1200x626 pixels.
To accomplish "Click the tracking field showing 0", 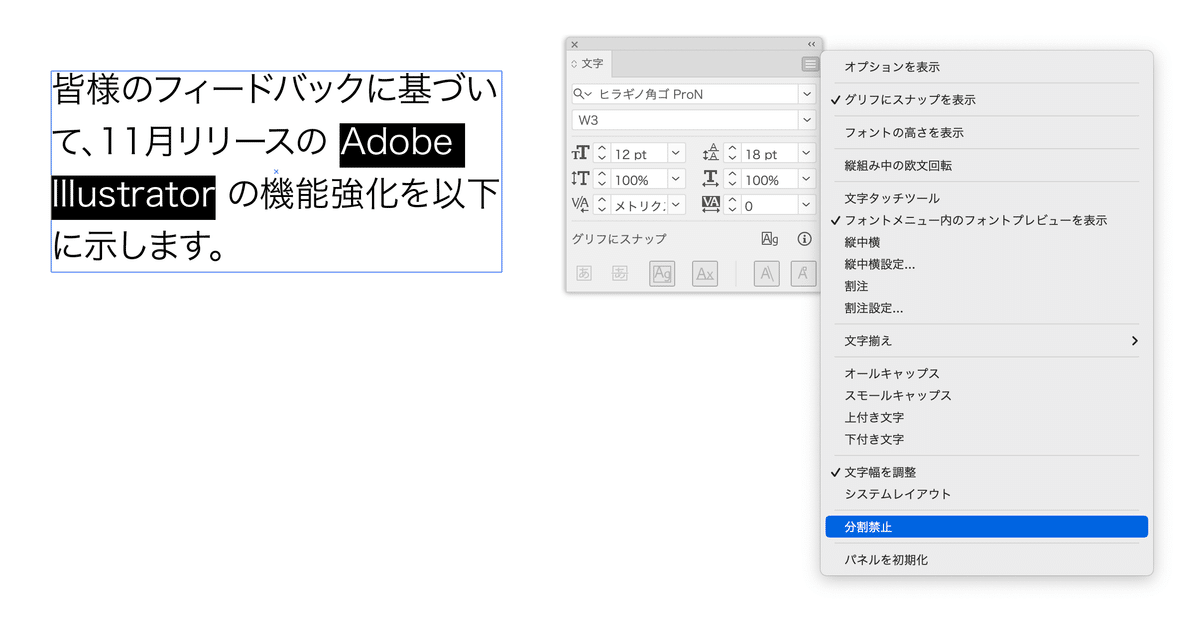I will 768,205.
